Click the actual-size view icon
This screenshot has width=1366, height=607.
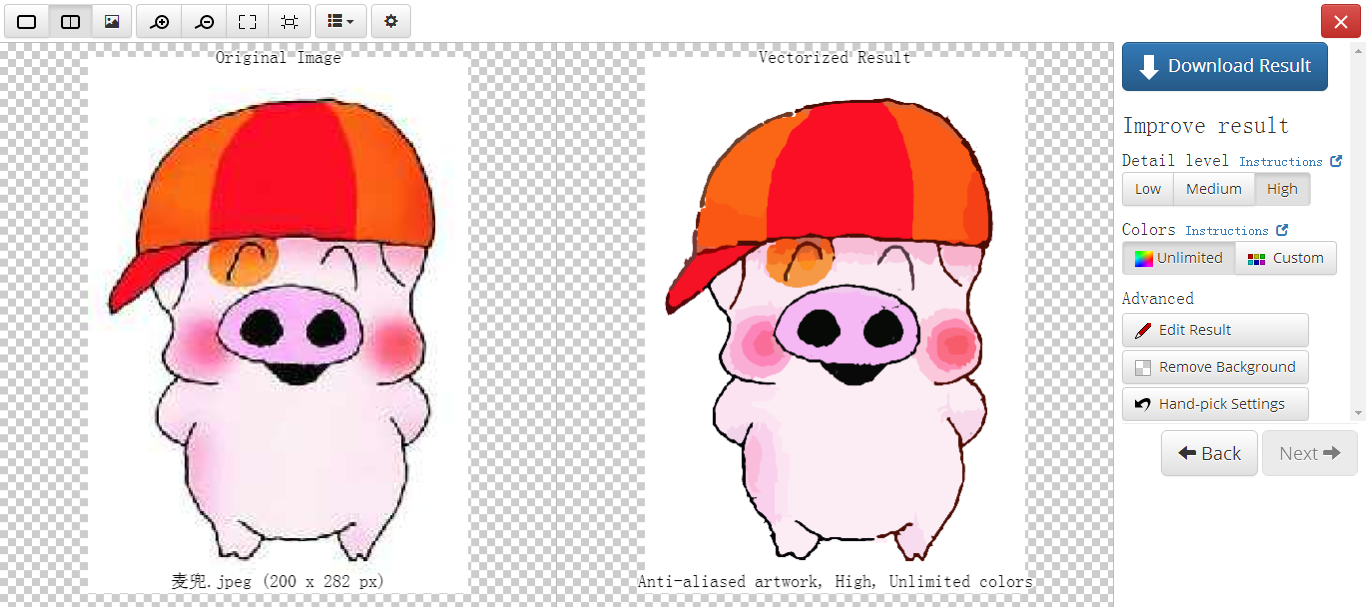coord(289,21)
